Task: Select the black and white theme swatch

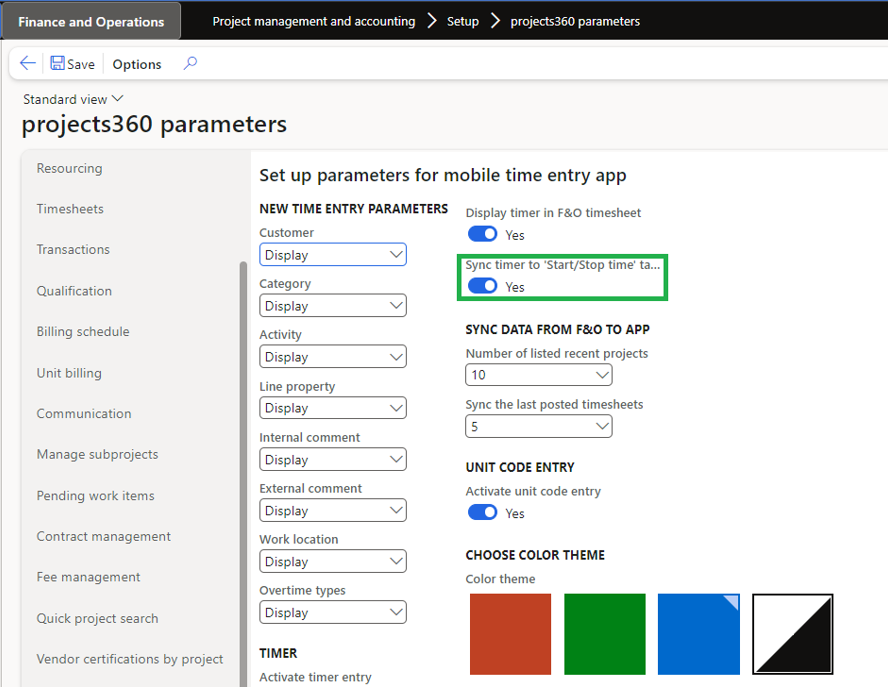Action: coord(792,634)
